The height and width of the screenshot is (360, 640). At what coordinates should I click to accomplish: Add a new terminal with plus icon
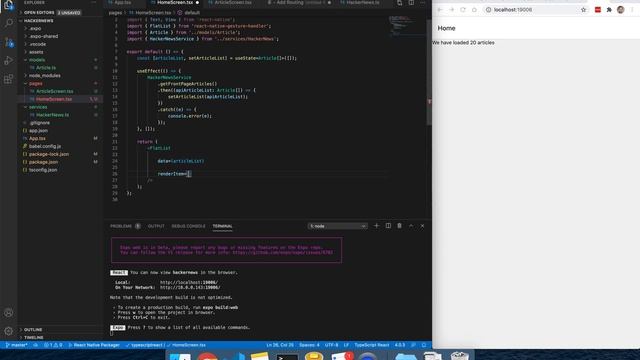376,226
